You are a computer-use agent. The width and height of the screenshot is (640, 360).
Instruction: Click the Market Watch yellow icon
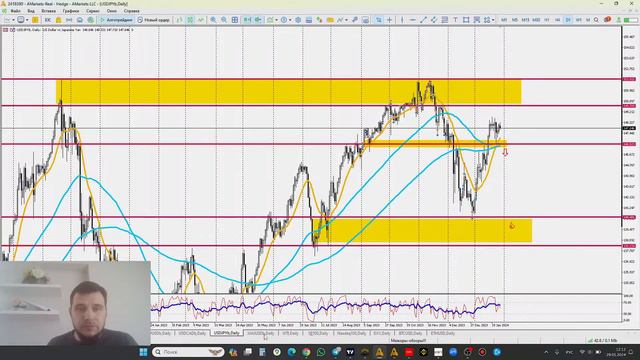[35, 20]
